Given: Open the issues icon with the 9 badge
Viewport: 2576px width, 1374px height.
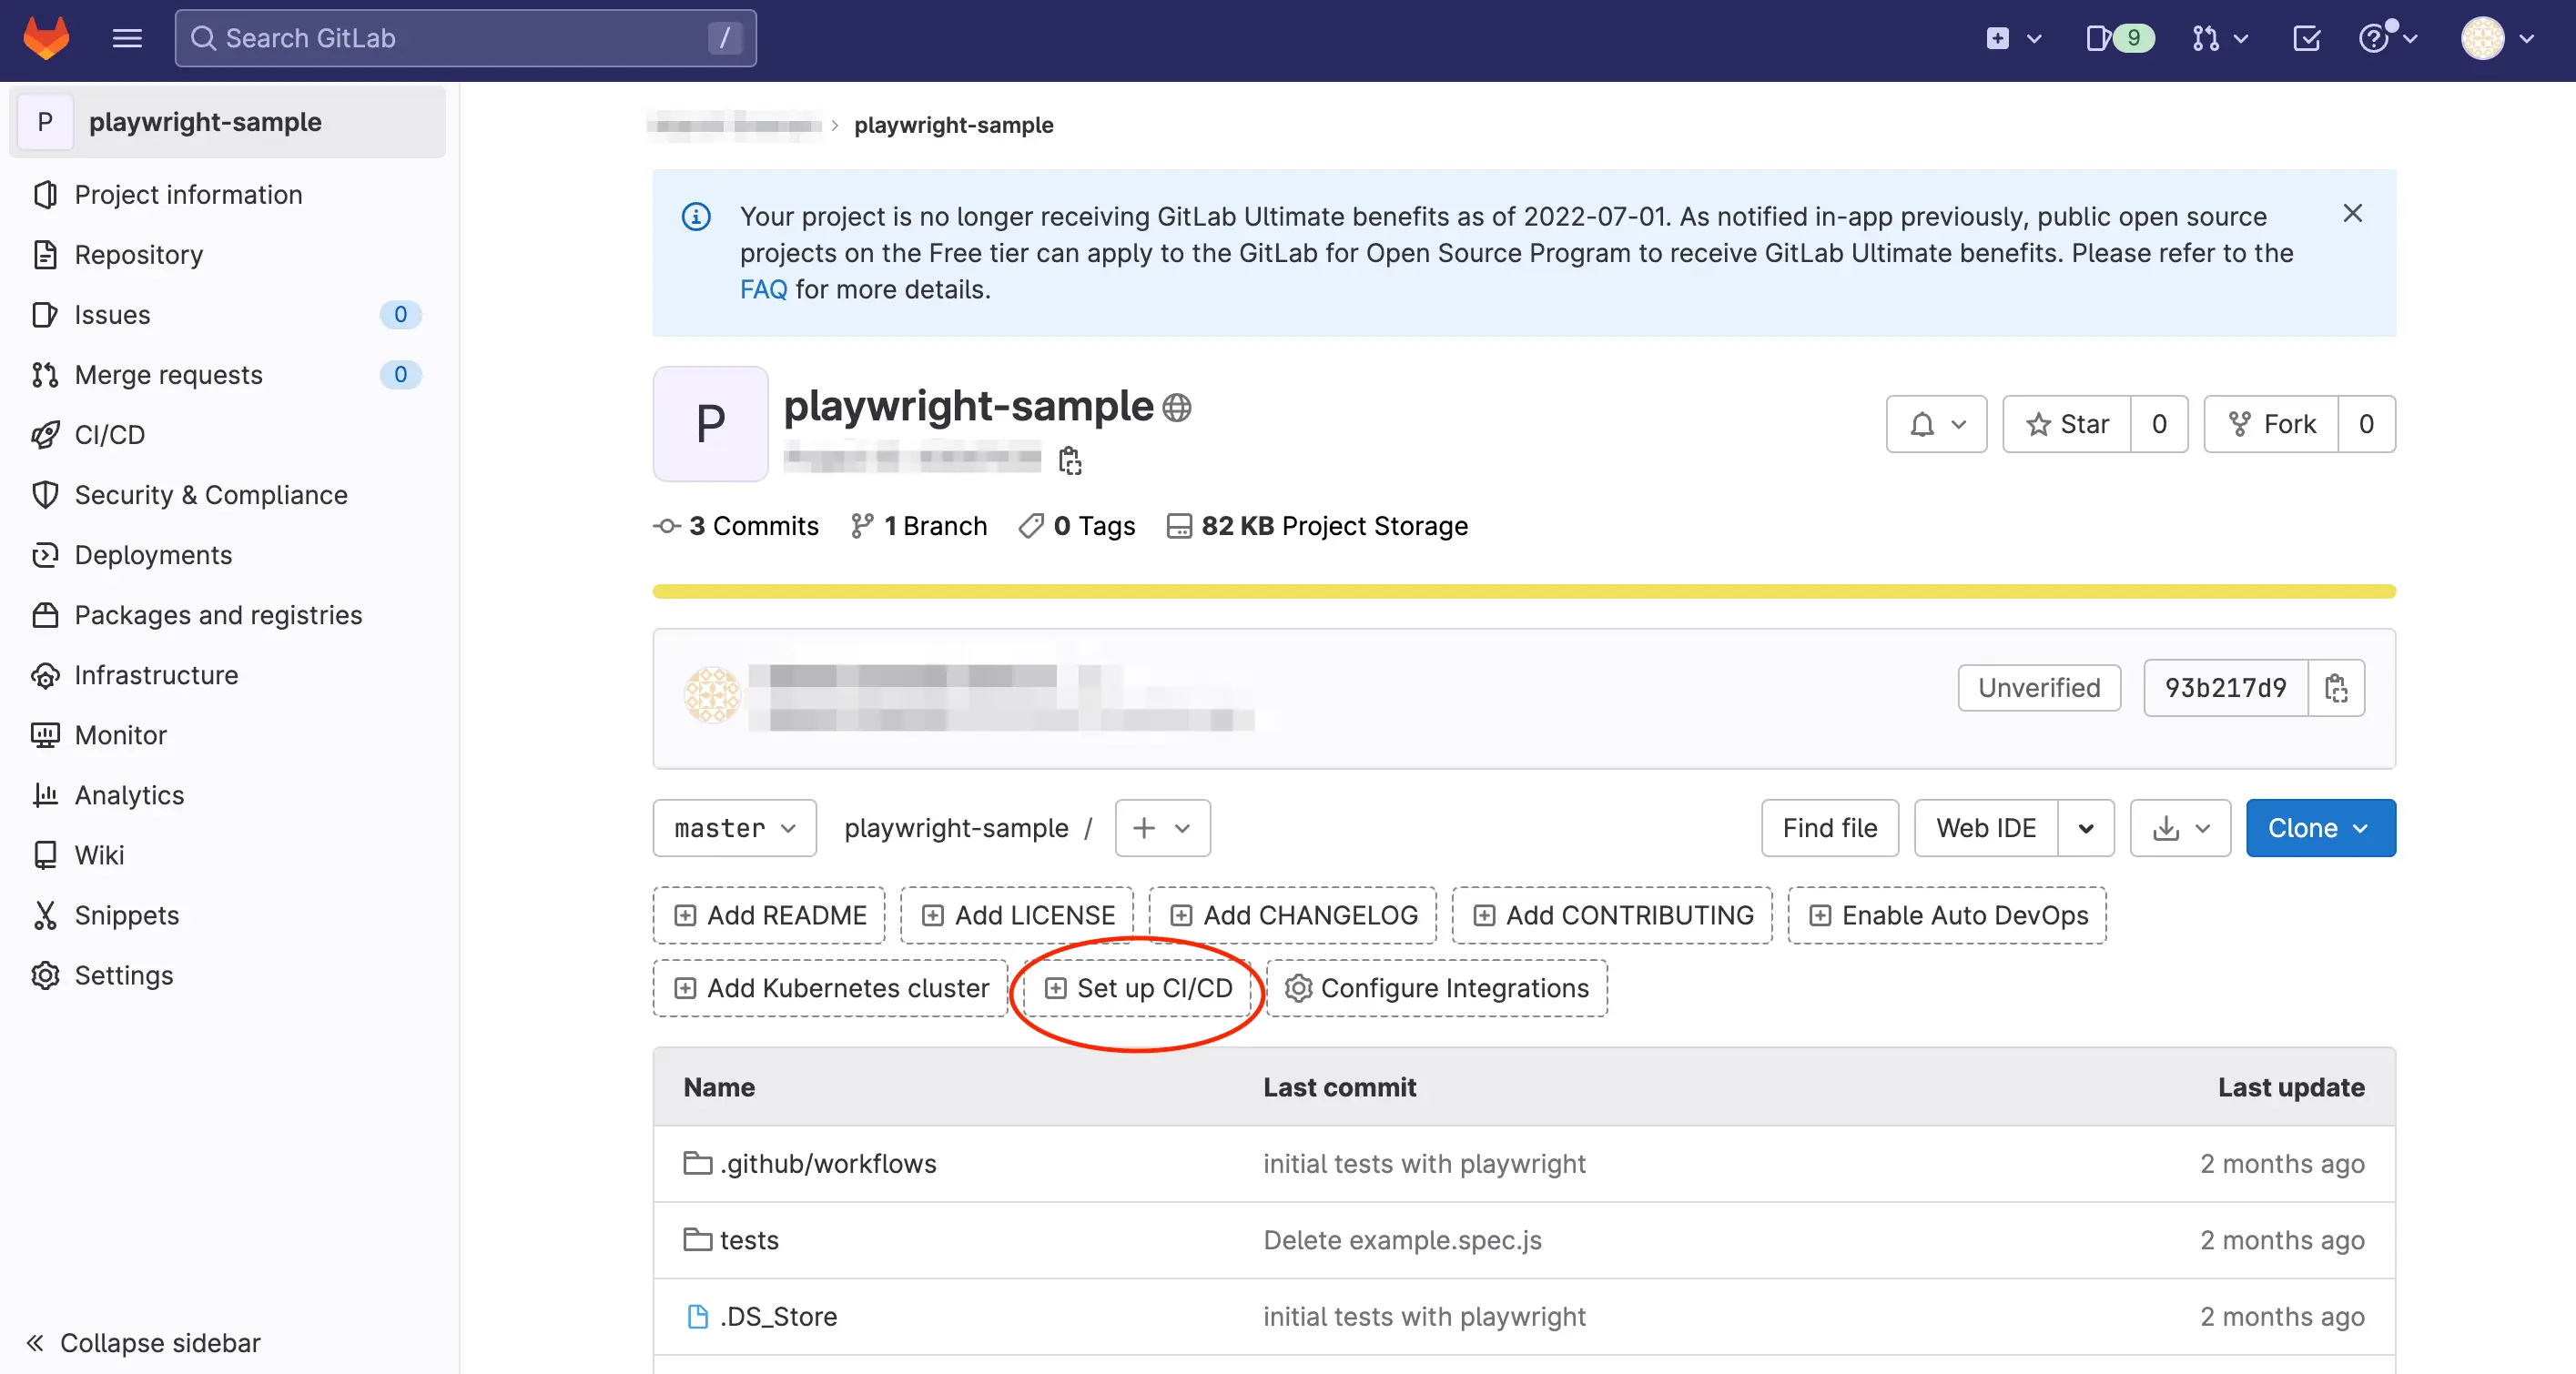Looking at the screenshot, I should point(2116,38).
